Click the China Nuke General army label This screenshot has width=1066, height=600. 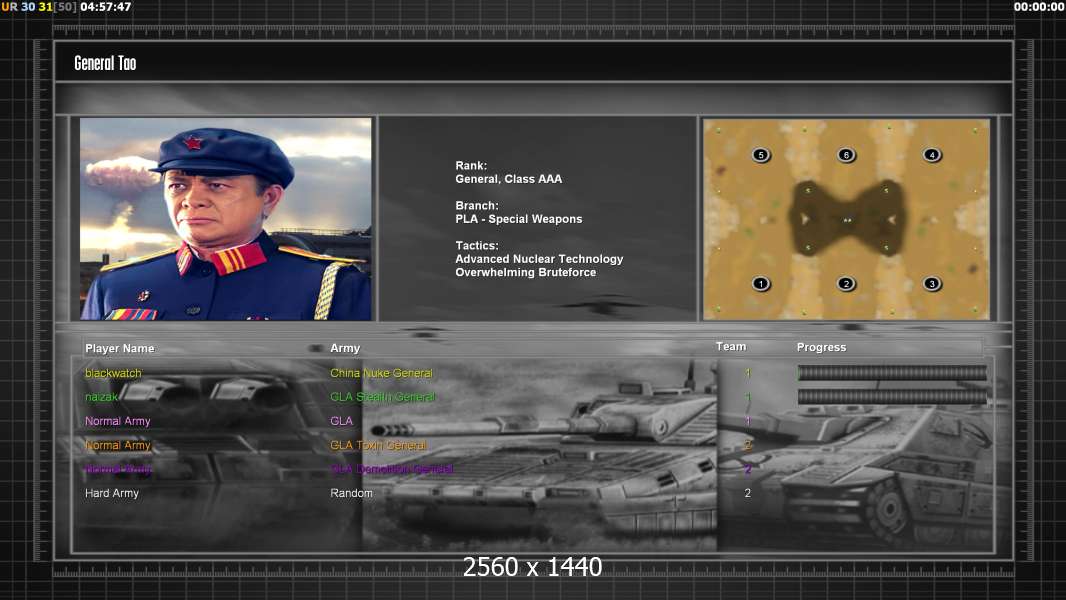(381, 373)
